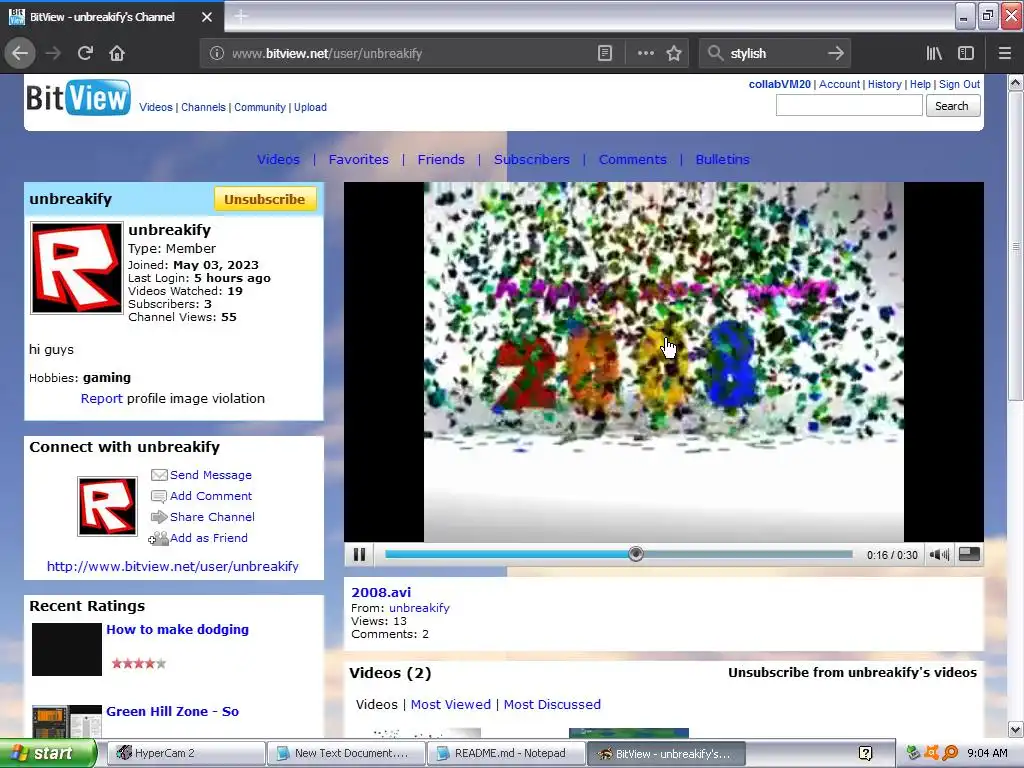Screen dimensions: 1024x768
Task: Open the Favorites channel tab
Action: [x=359, y=159]
